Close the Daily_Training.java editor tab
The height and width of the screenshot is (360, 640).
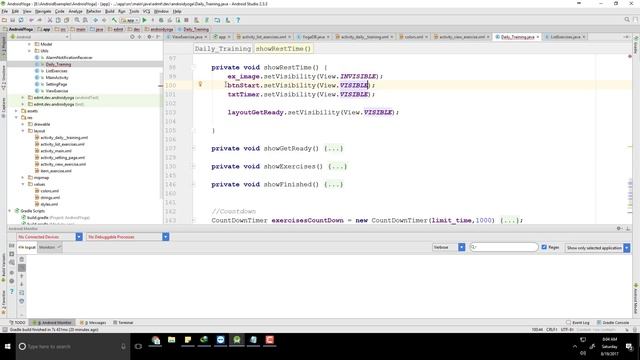coord(538,37)
